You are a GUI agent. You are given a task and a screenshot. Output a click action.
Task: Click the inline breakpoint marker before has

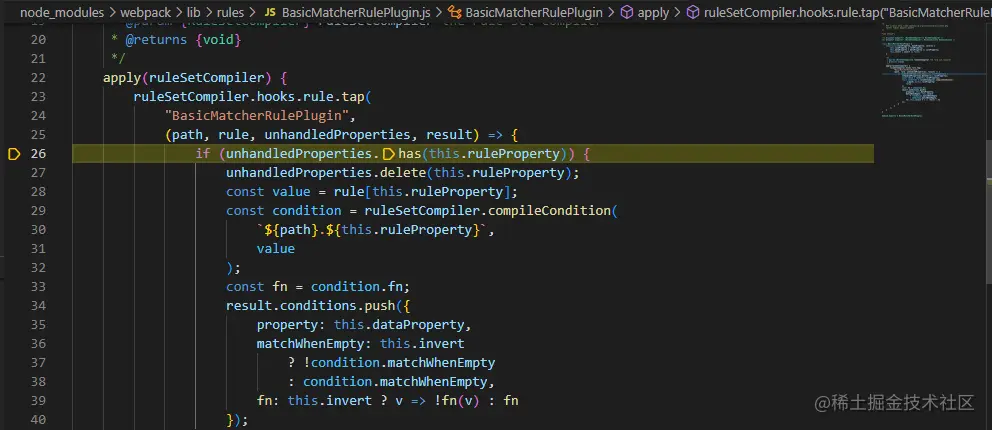(x=389, y=154)
